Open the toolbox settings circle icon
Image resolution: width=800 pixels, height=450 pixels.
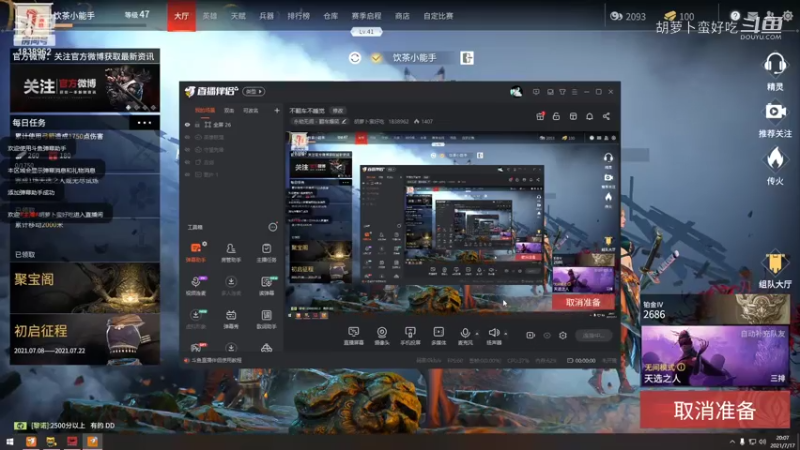(273, 227)
